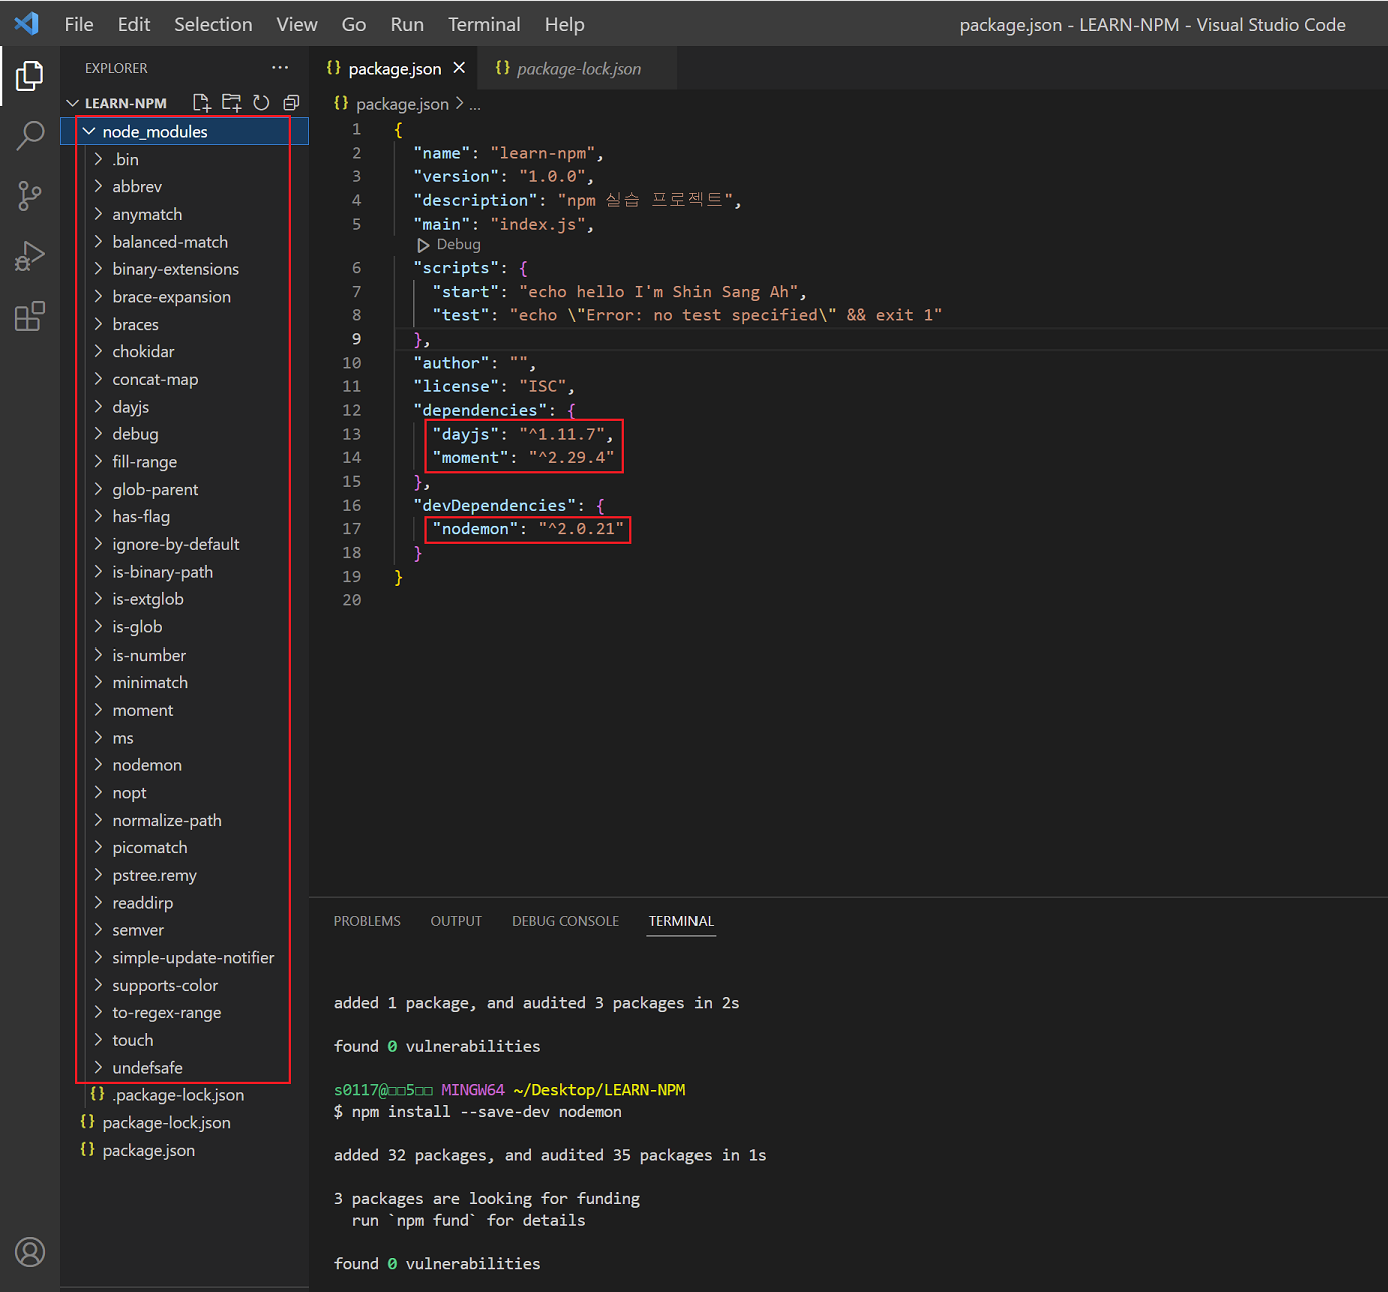Open the Help menu
This screenshot has width=1388, height=1292.
[564, 24]
